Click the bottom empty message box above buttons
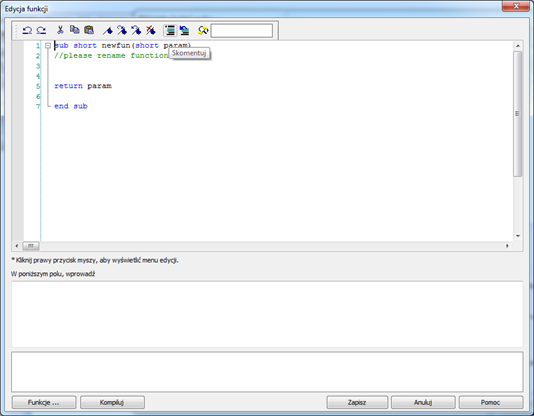 267,372
